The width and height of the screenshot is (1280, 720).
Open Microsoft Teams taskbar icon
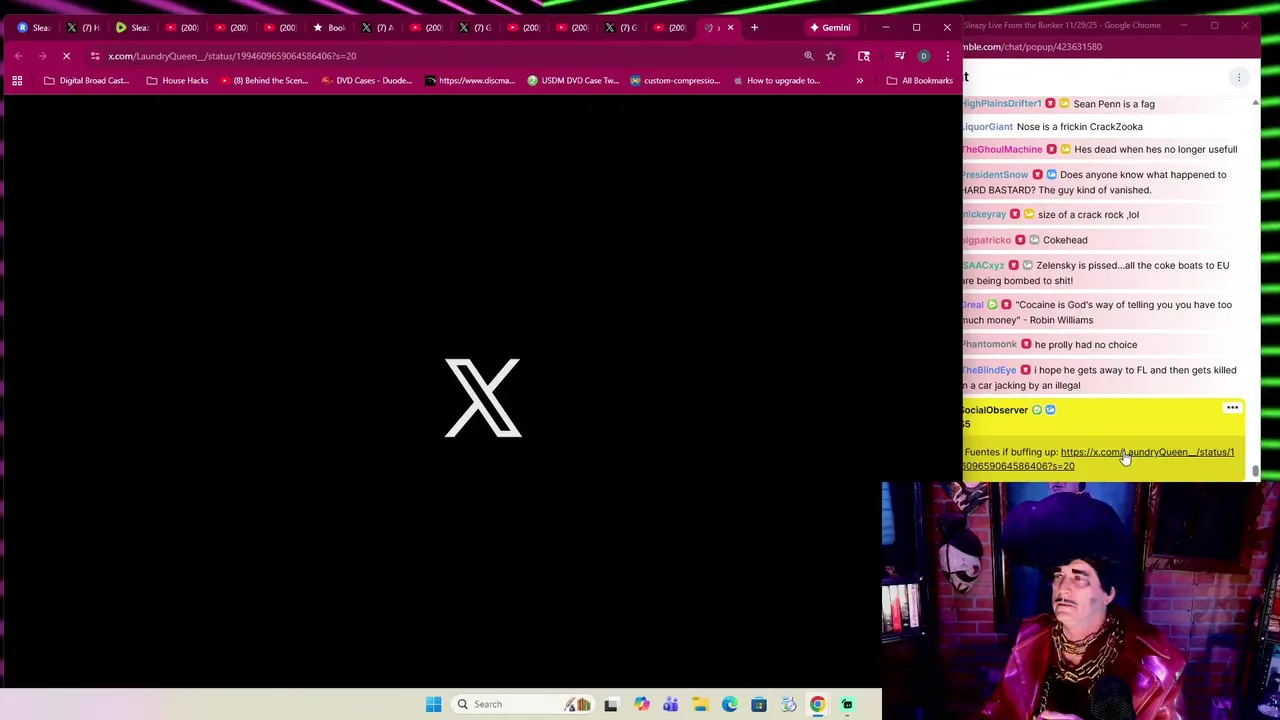click(x=670, y=704)
